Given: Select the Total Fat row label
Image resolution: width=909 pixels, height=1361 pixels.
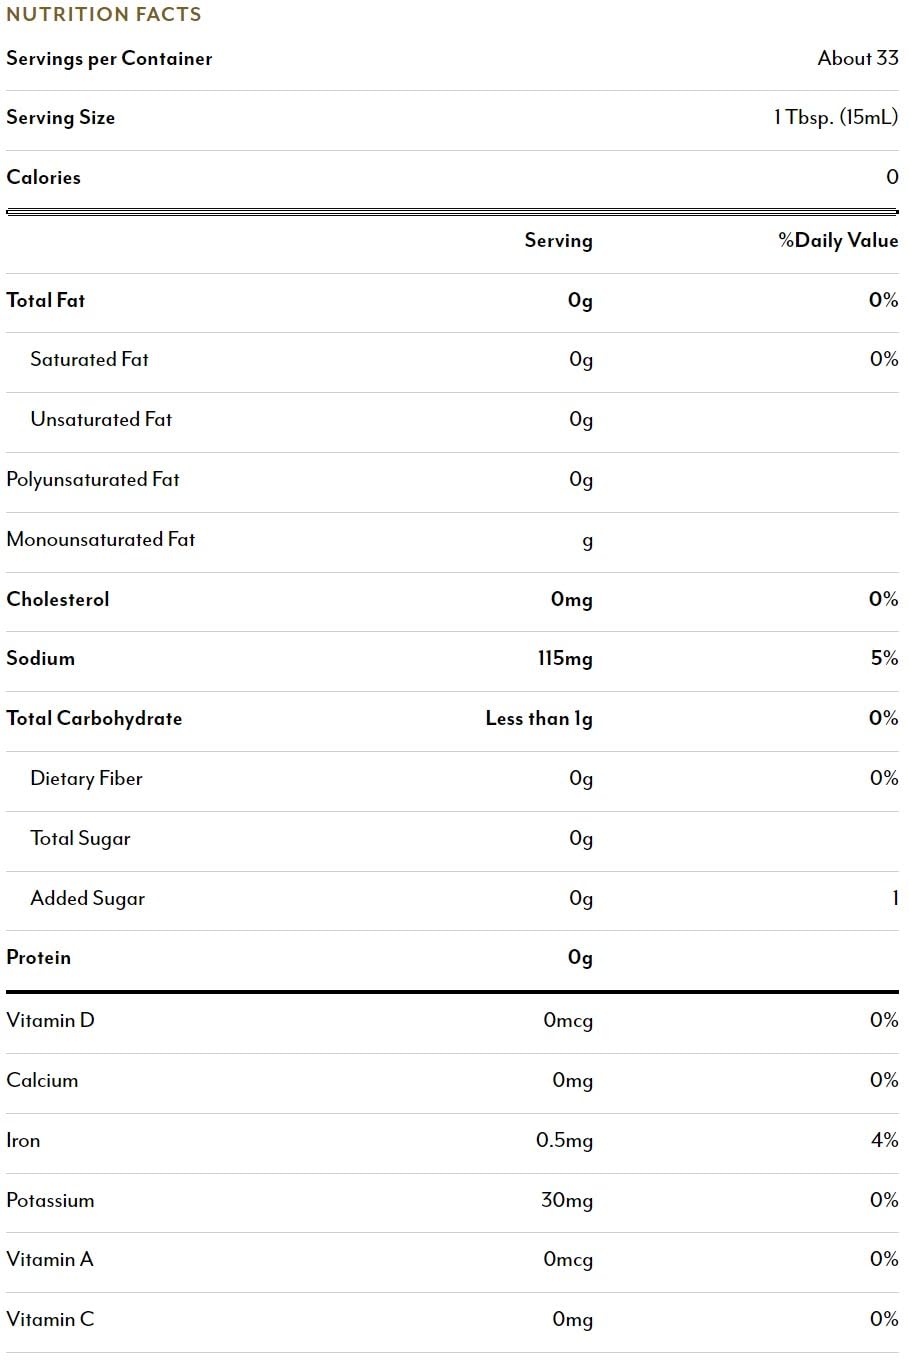Looking at the screenshot, I should (46, 301).
